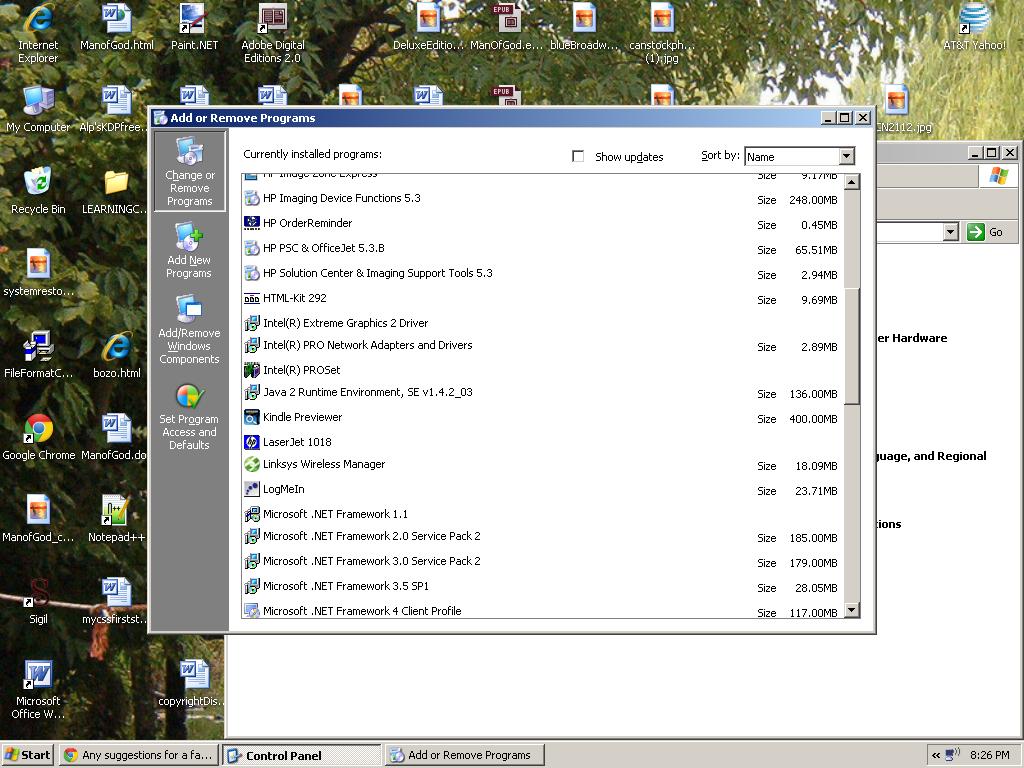Select Intel(R) PROSet program icon
1024x768 pixels.
tap(251, 370)
